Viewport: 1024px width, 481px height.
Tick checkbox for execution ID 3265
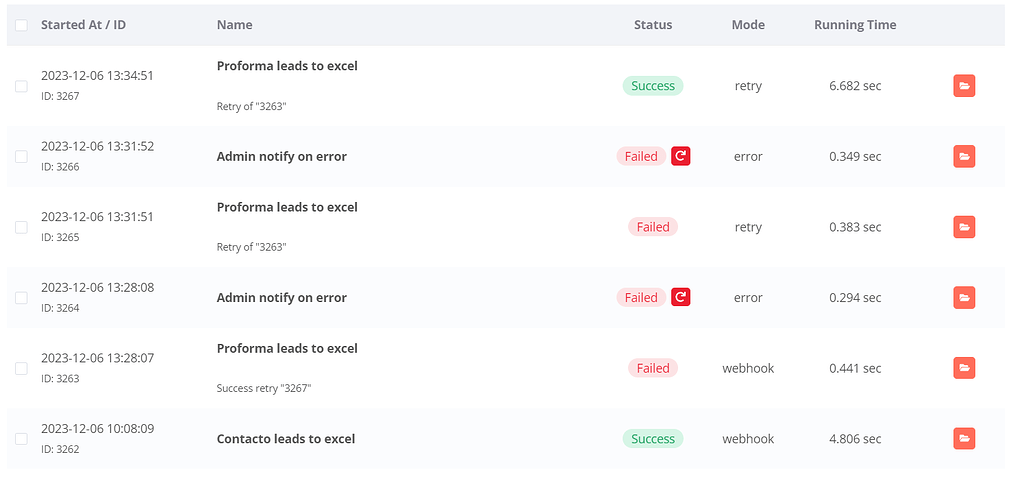coord(21,227)
